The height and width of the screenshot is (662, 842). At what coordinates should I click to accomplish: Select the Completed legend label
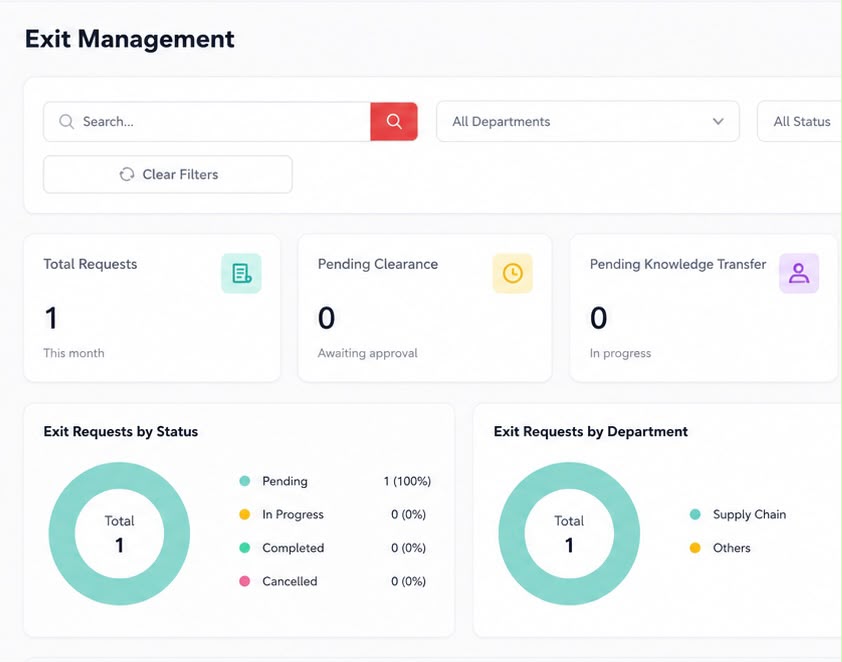coord(293,548)
